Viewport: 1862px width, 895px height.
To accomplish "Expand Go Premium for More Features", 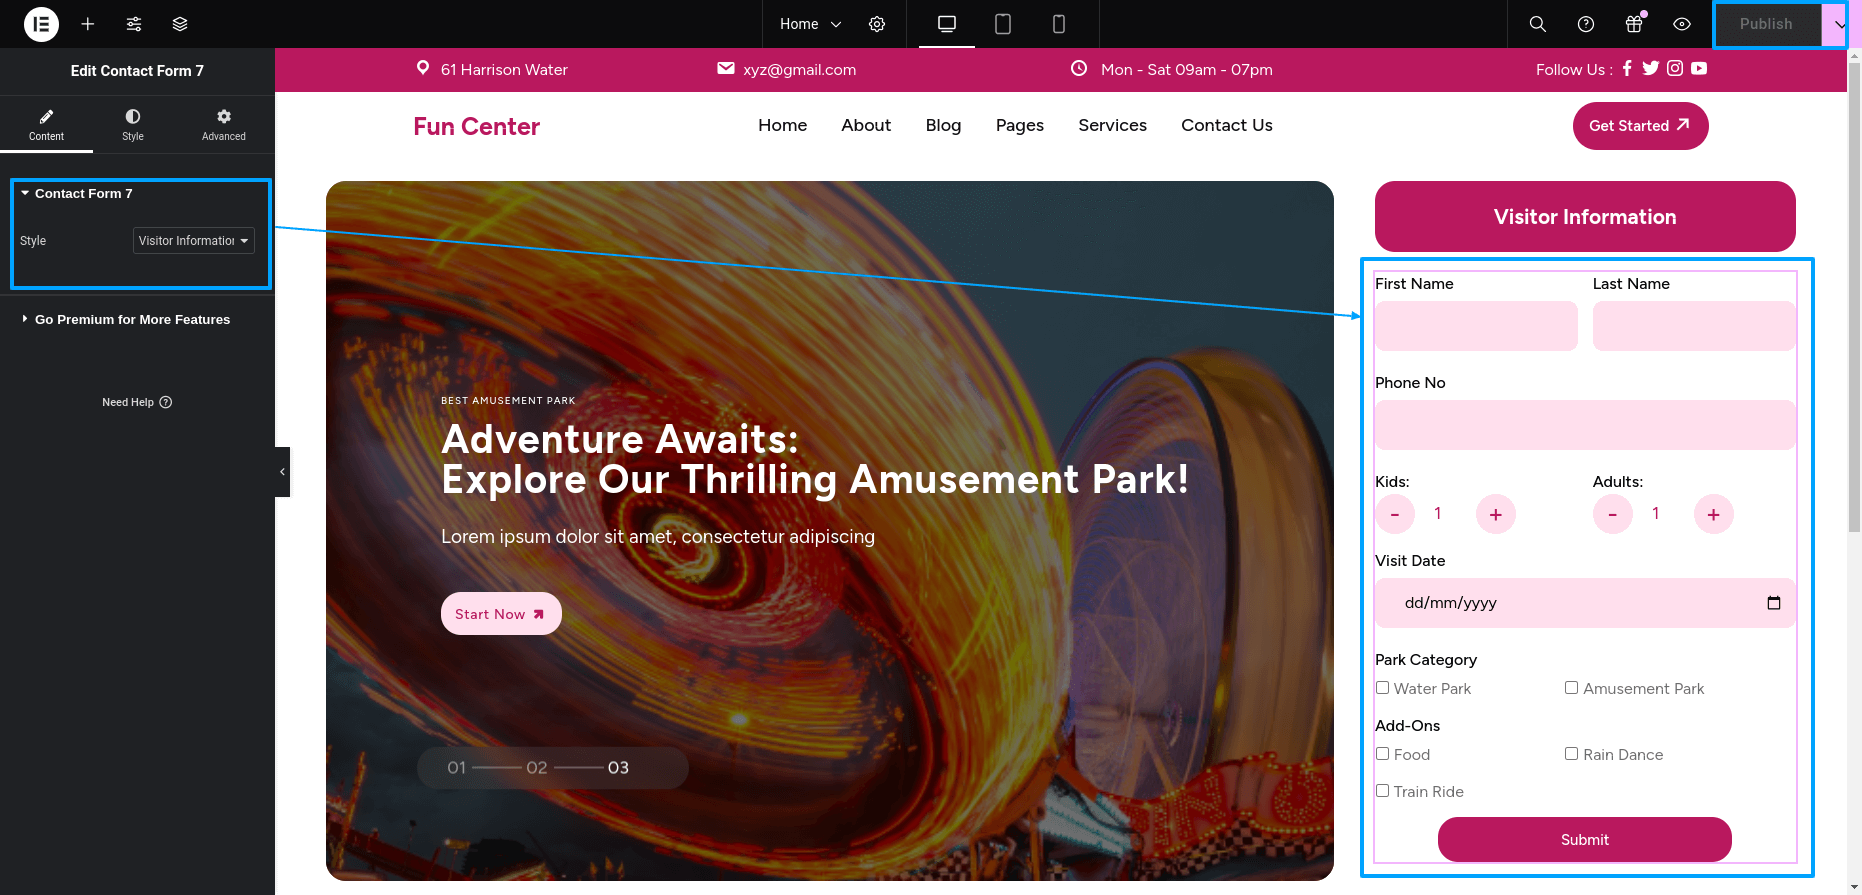I will tap(132, 320).
